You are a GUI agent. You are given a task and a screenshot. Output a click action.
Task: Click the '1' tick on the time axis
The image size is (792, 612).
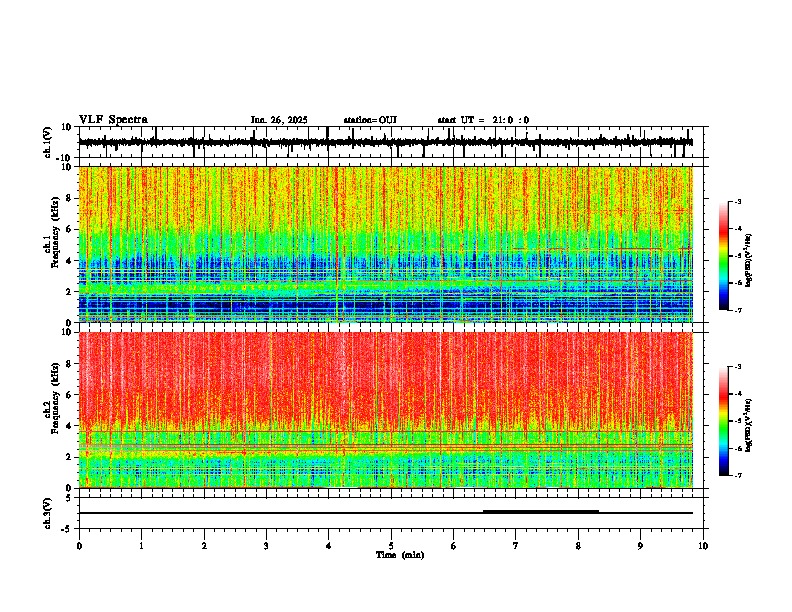coord(141,545)
